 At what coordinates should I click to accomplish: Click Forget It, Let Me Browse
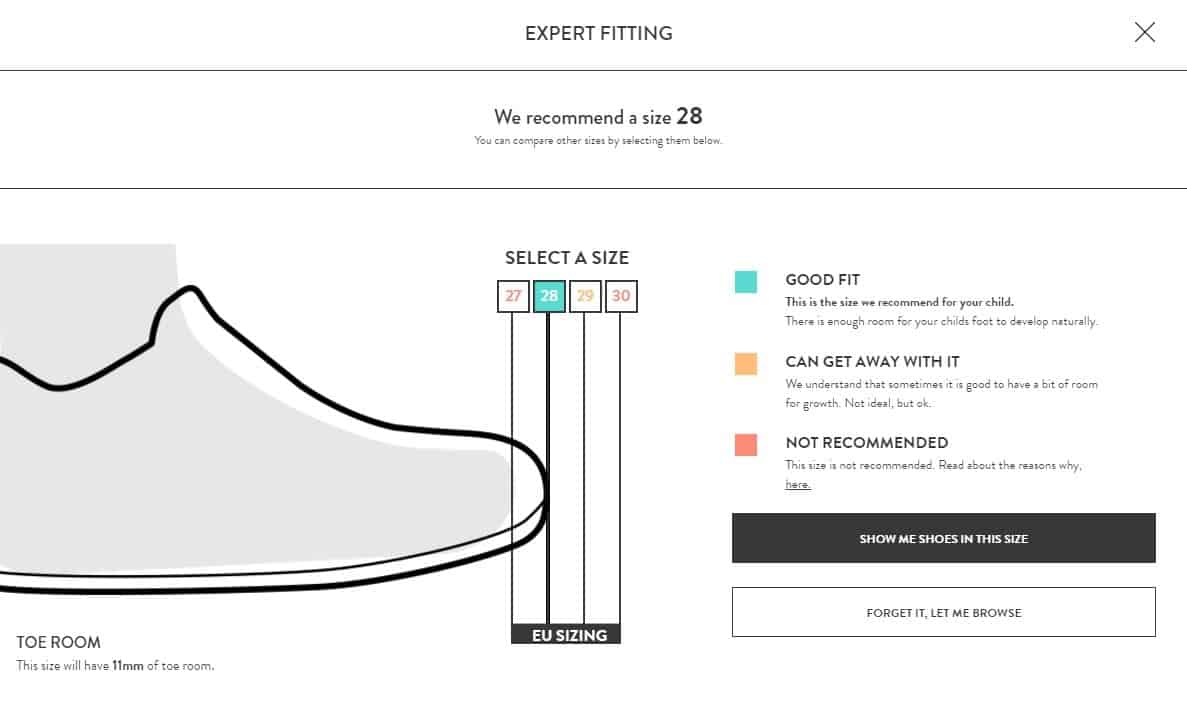(x=943, y=612)
